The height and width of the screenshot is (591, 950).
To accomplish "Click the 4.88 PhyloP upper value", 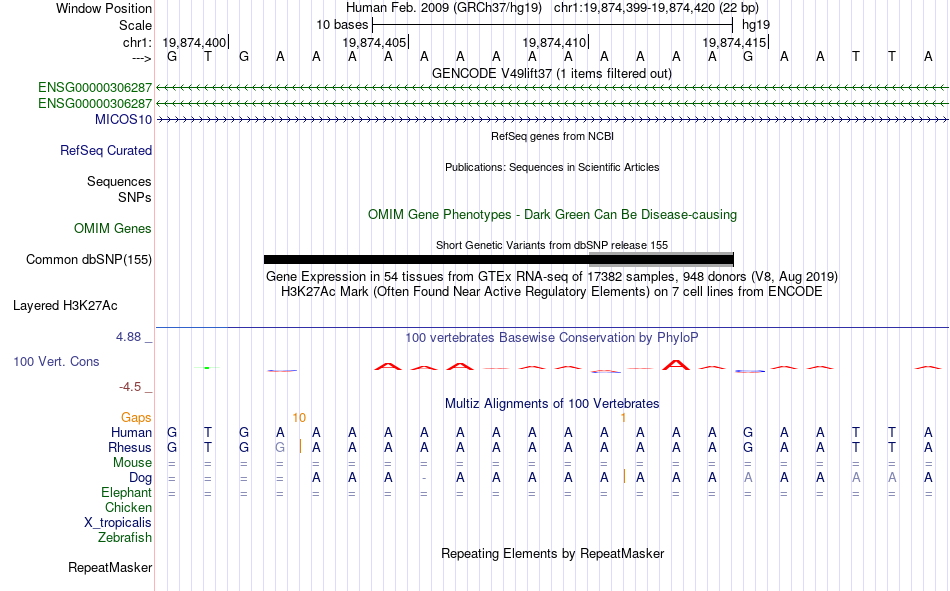I will 129,337.
